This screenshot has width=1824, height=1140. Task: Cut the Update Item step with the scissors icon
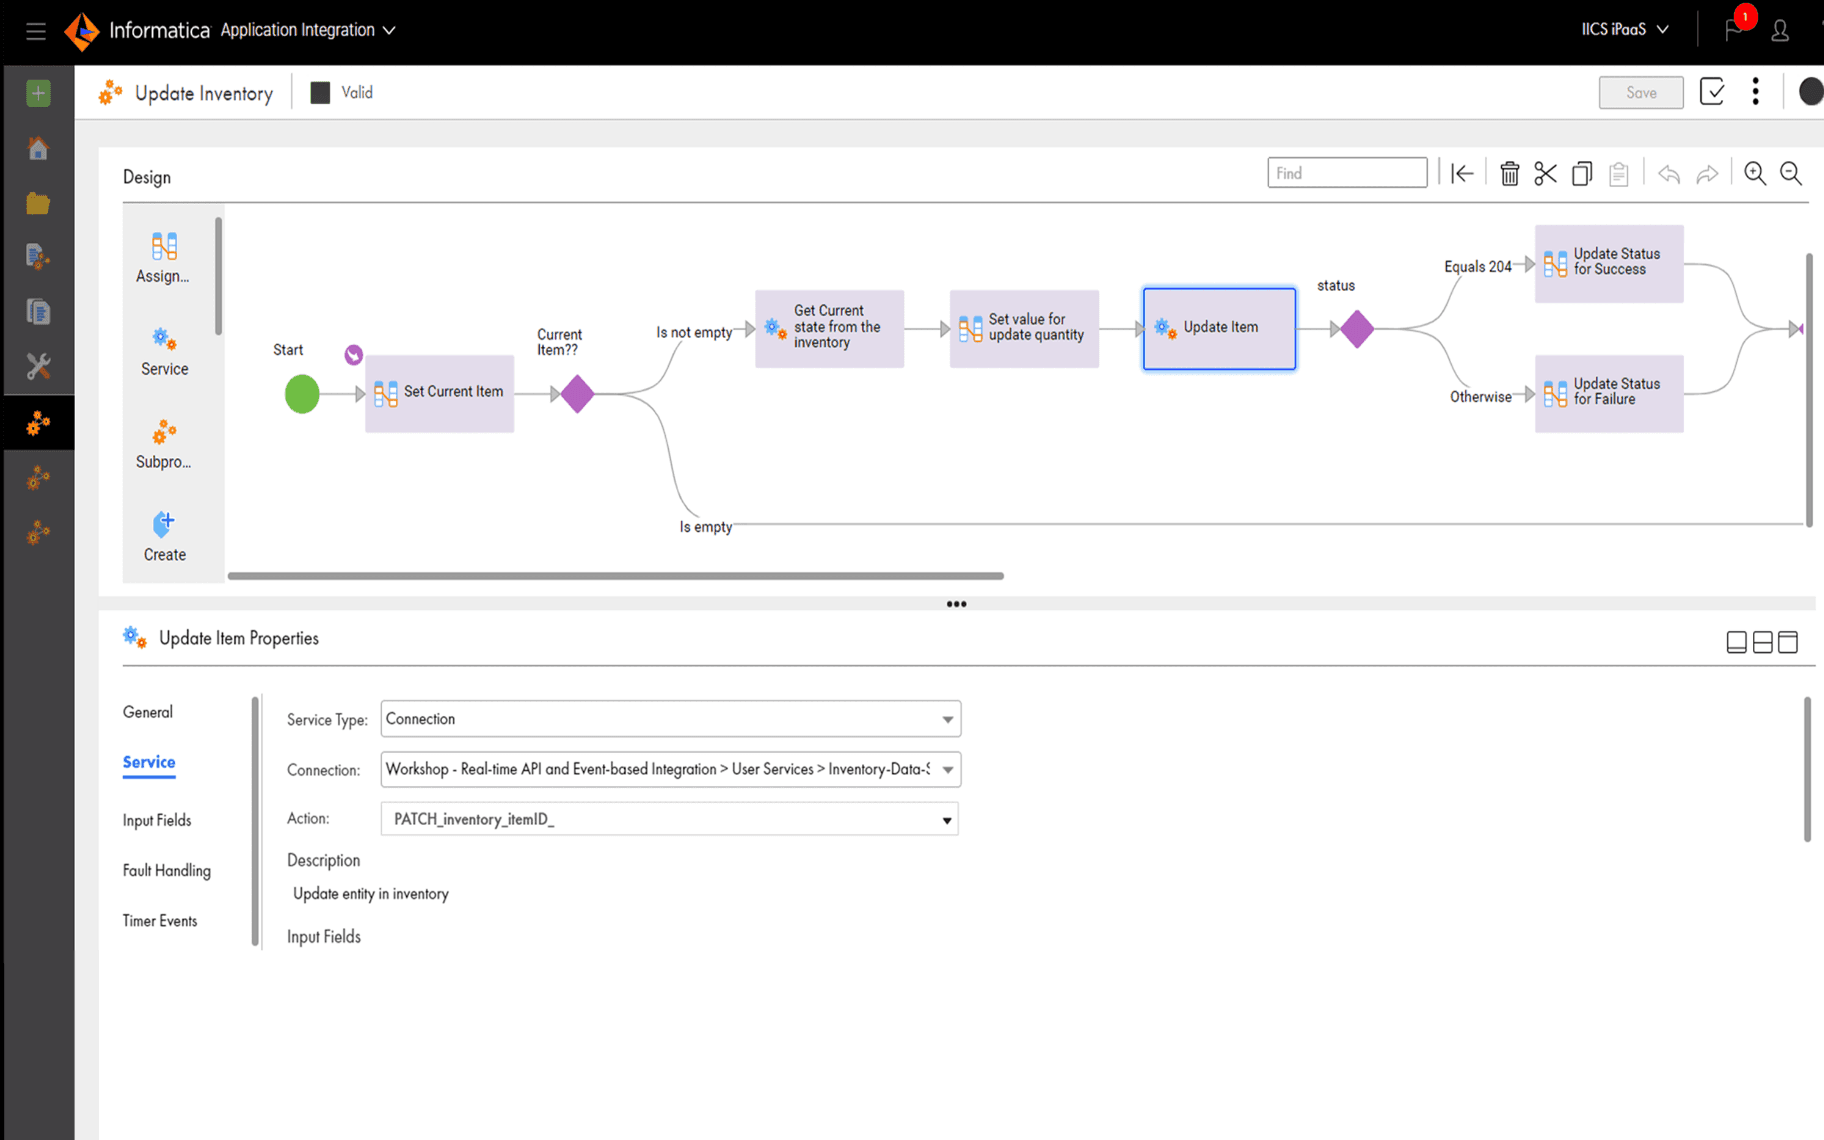[1545, 173]
